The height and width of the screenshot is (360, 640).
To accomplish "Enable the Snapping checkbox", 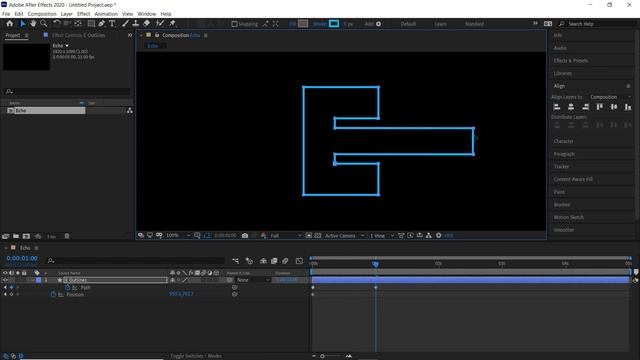I will 234,24.
